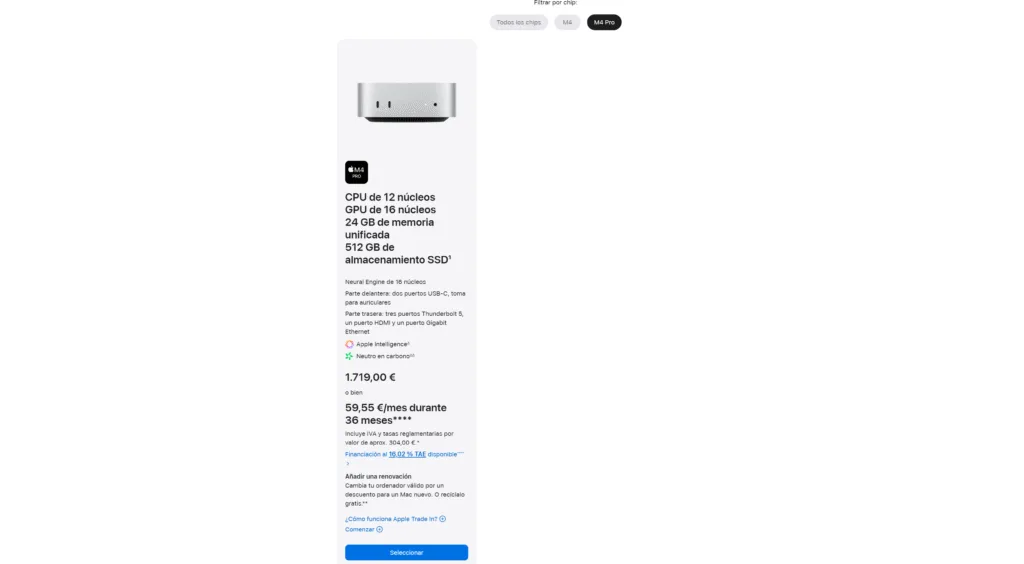Click the Apple Intelligence colorful ring icon
This screenshot has width=1024, height=564.
click(349, 344)
